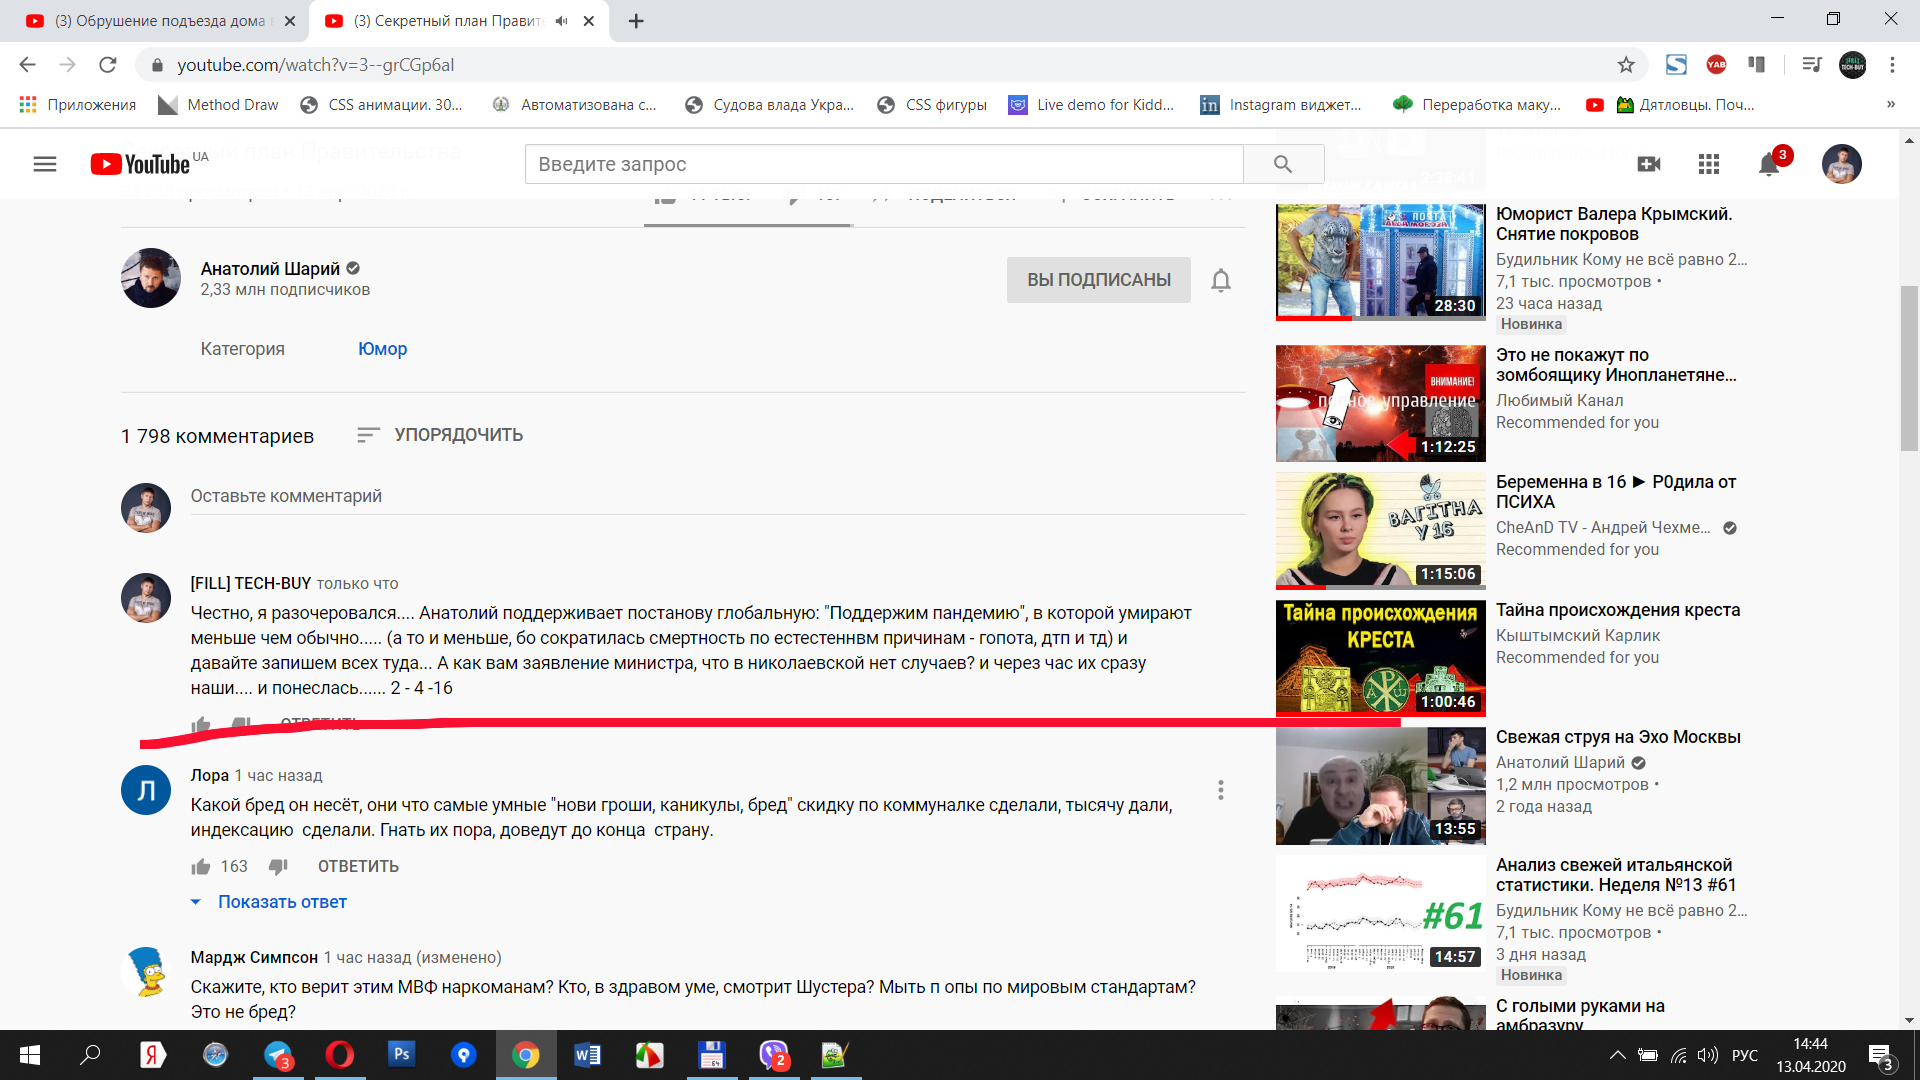Click the ВЫ ПОДПИСАНЫ subscribed button
Viewport: 1920px width, 1080px height.
1099,280
